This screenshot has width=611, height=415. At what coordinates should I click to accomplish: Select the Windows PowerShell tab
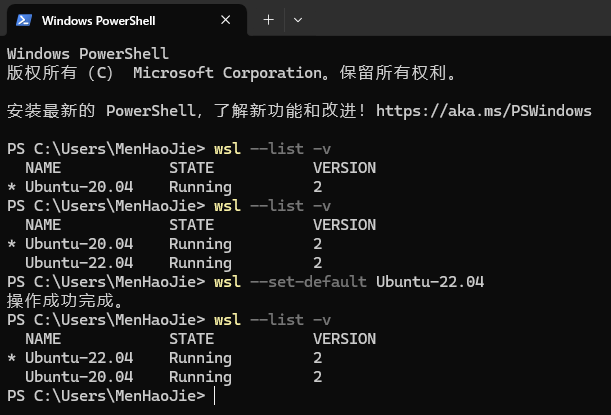pos(127,20)
